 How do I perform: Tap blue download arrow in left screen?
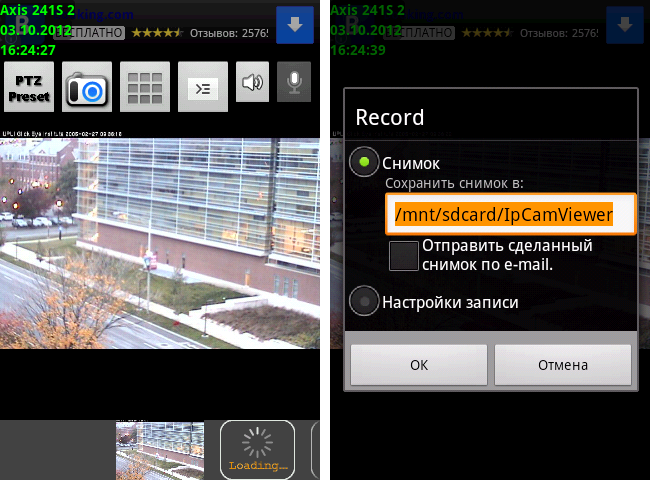point(295,25)
